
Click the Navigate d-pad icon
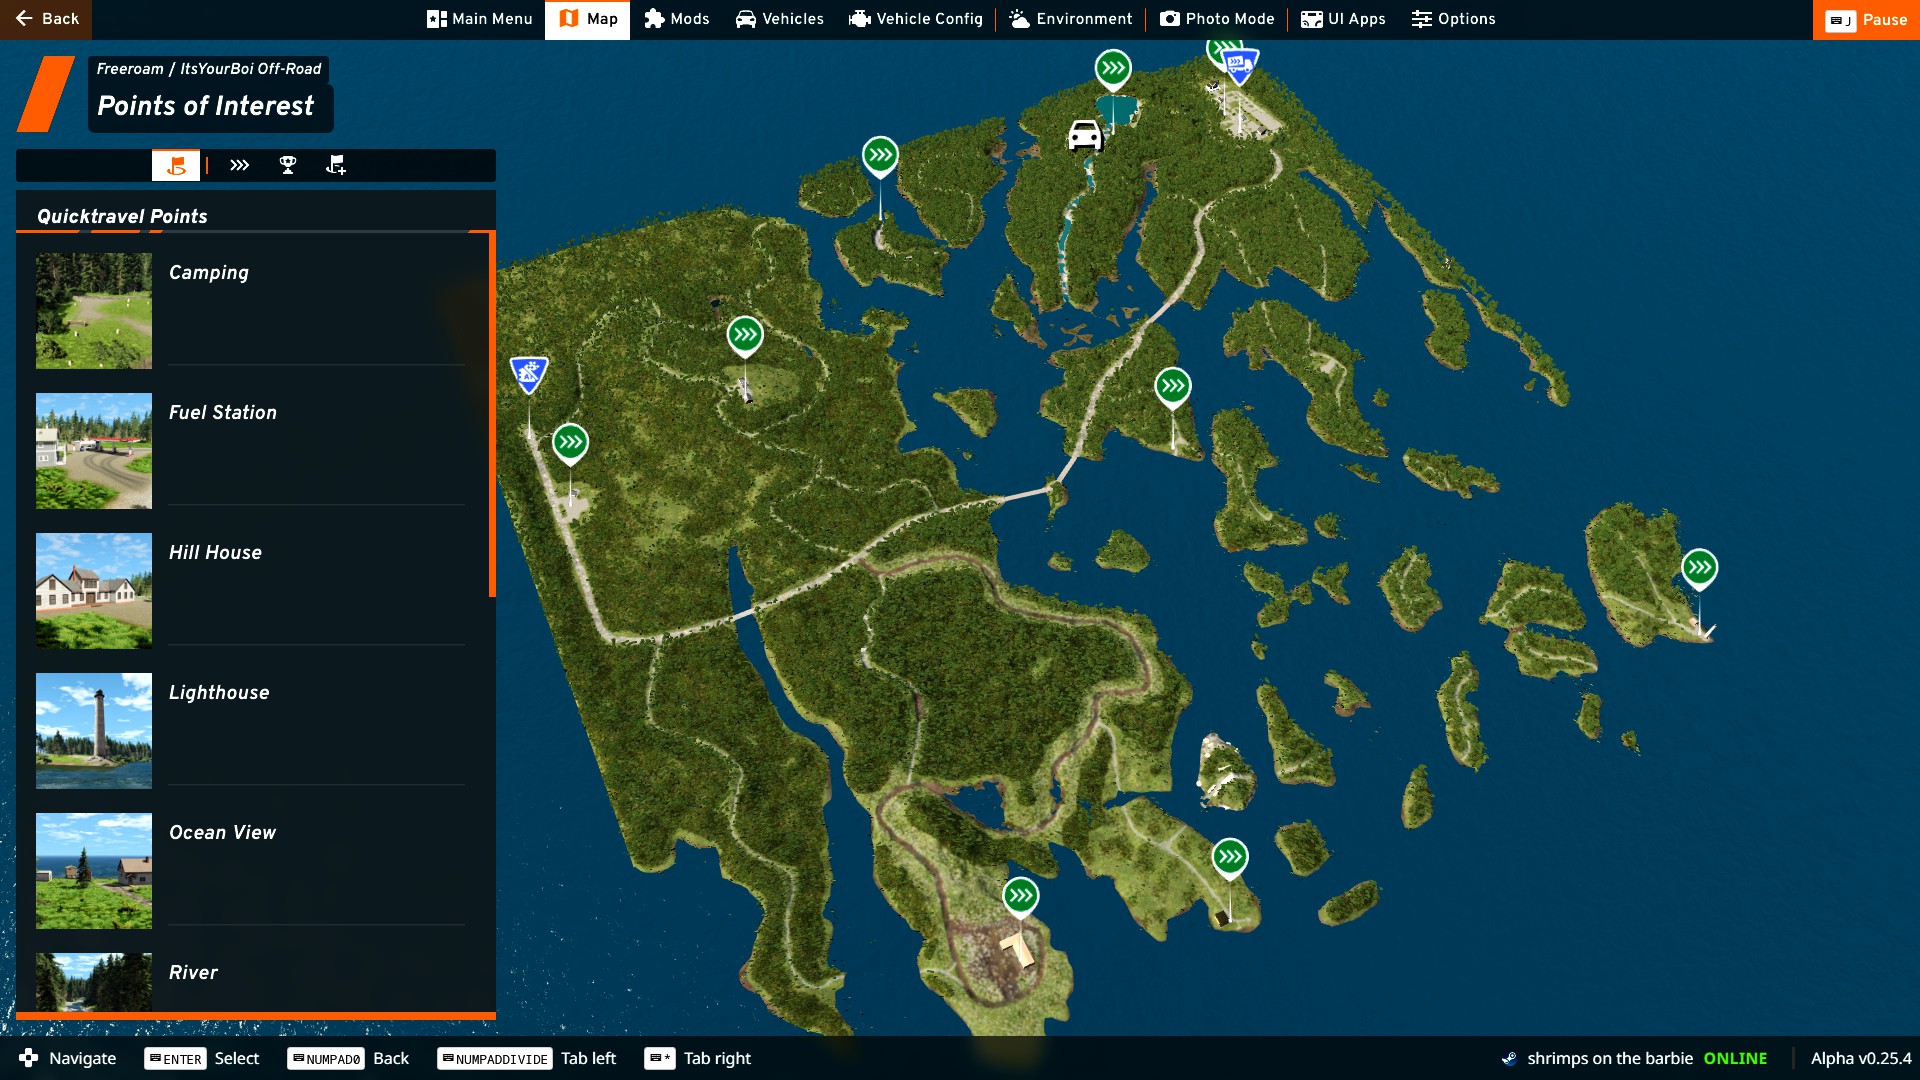pyautogui.click(x=28, y=1058)
